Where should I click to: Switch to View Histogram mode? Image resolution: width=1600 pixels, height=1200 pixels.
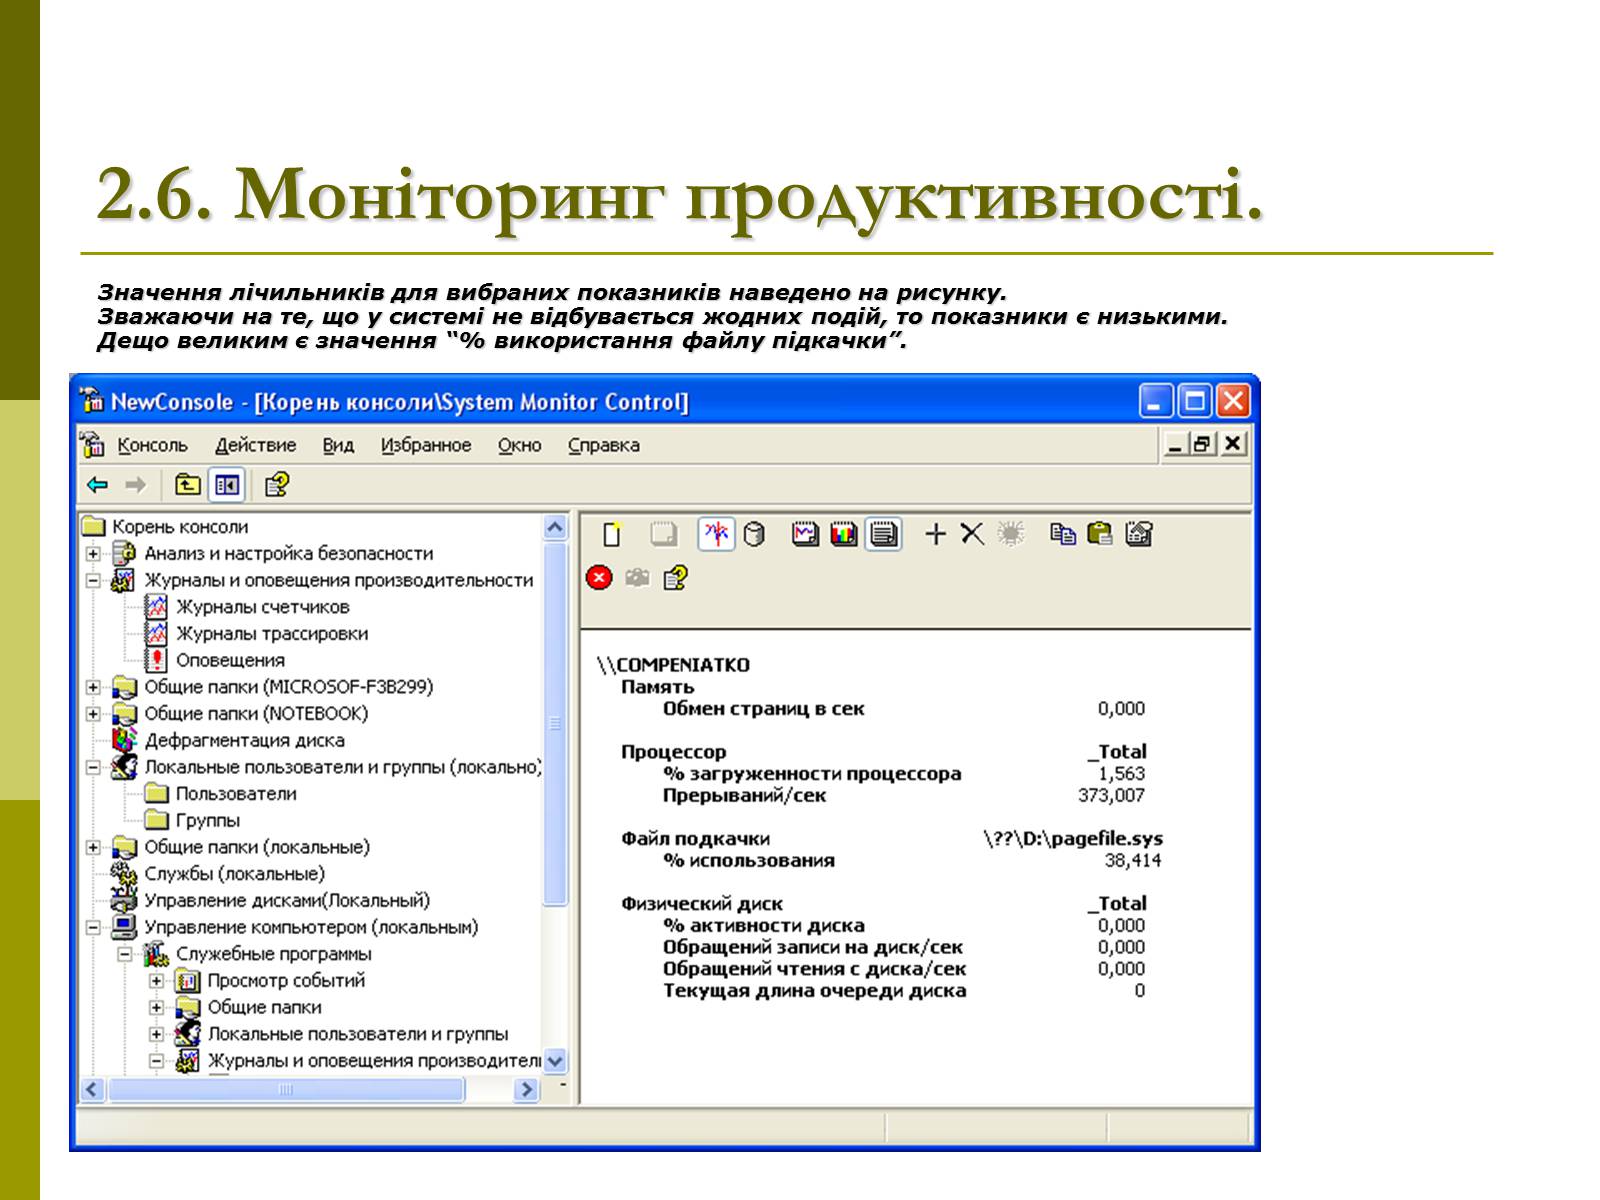[x=844, y=535]
